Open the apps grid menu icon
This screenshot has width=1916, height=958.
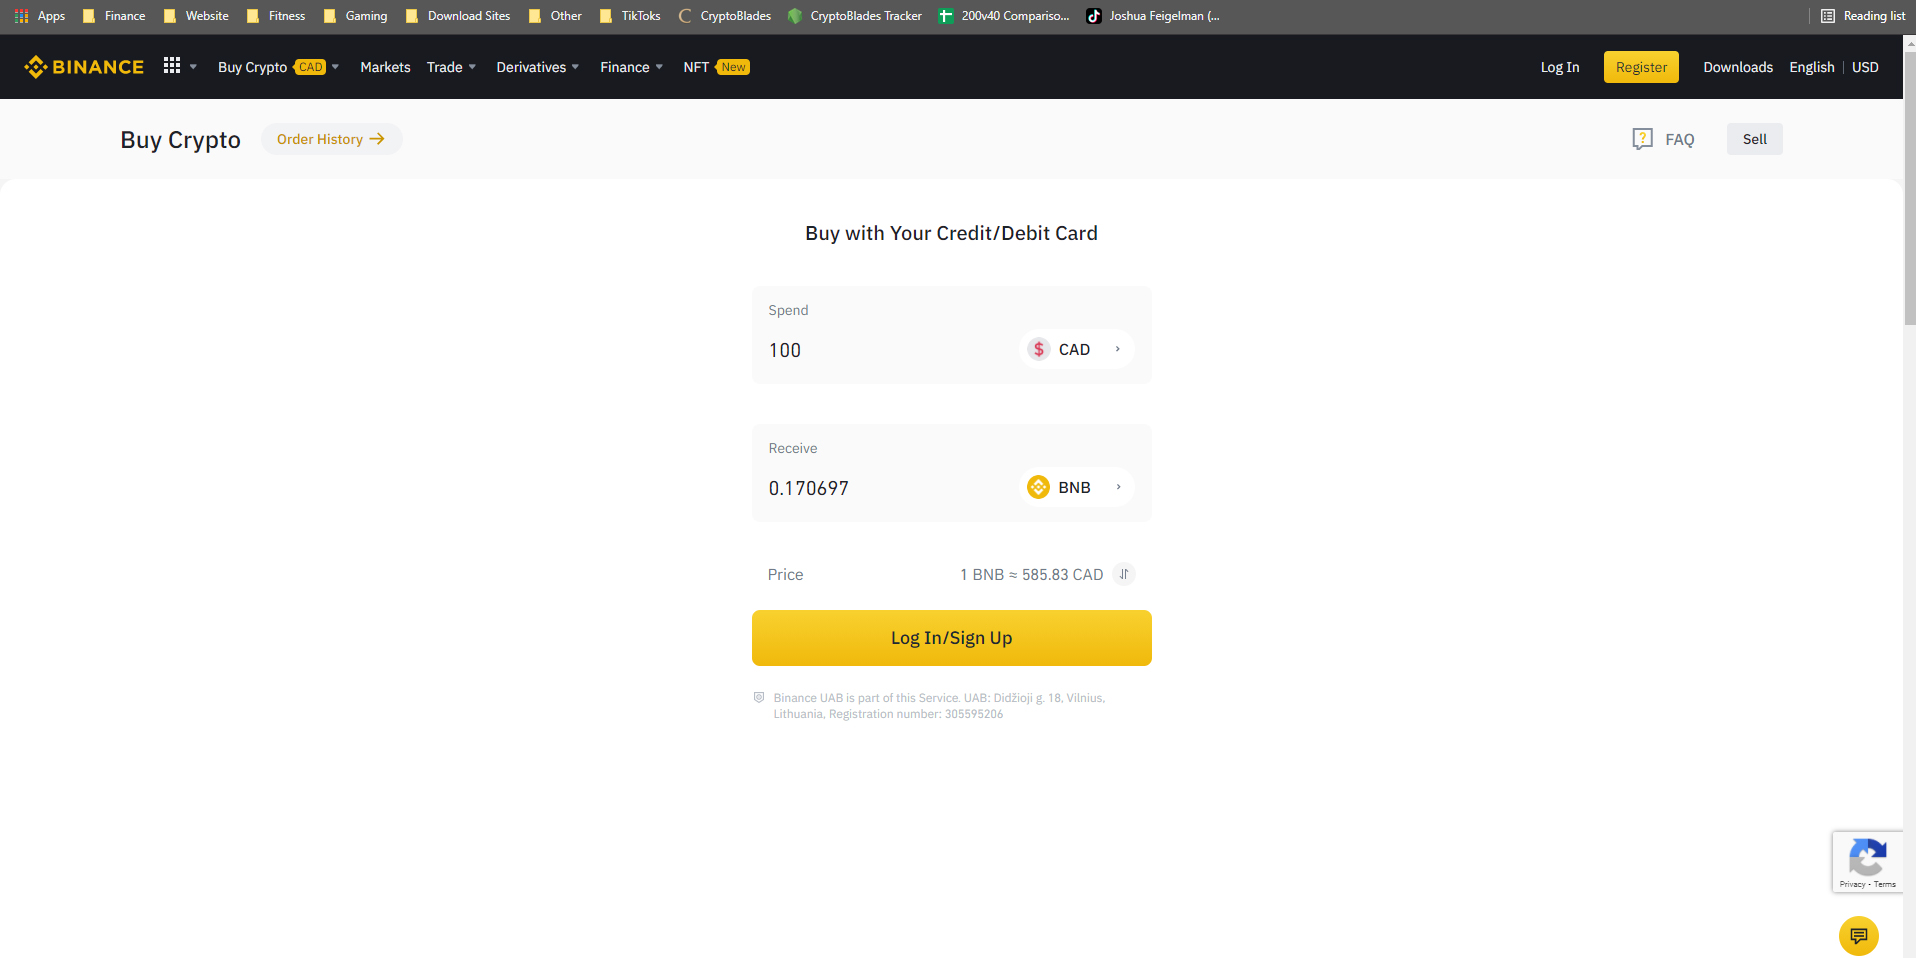tap(172, 65)
